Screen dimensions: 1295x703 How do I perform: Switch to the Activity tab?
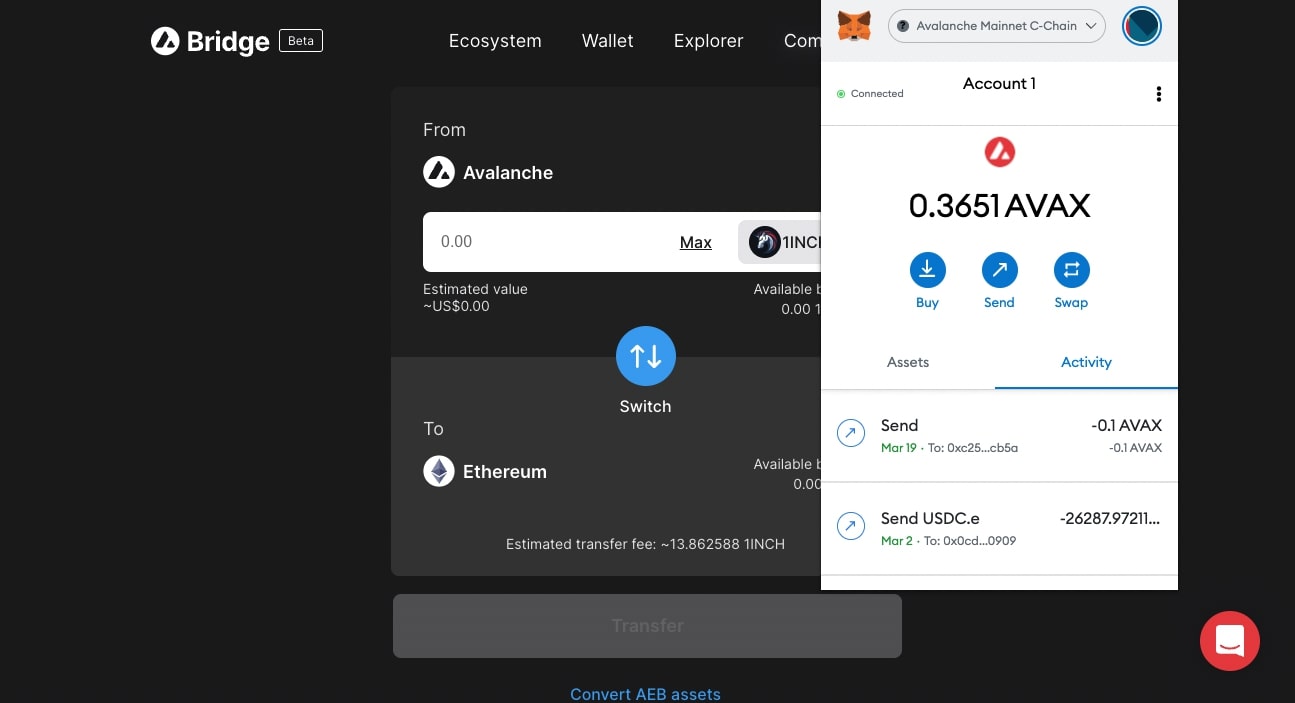click(x=1086, y=362)
